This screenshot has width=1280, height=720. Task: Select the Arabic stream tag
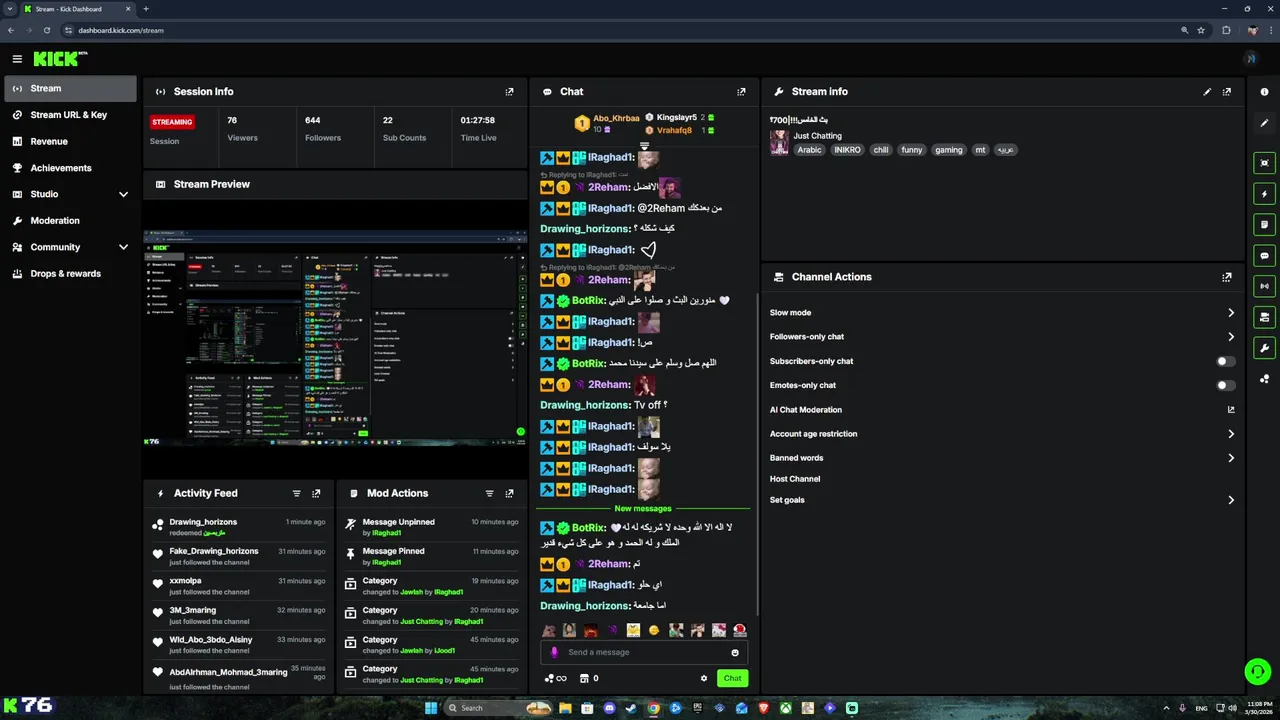coord(809,150)
